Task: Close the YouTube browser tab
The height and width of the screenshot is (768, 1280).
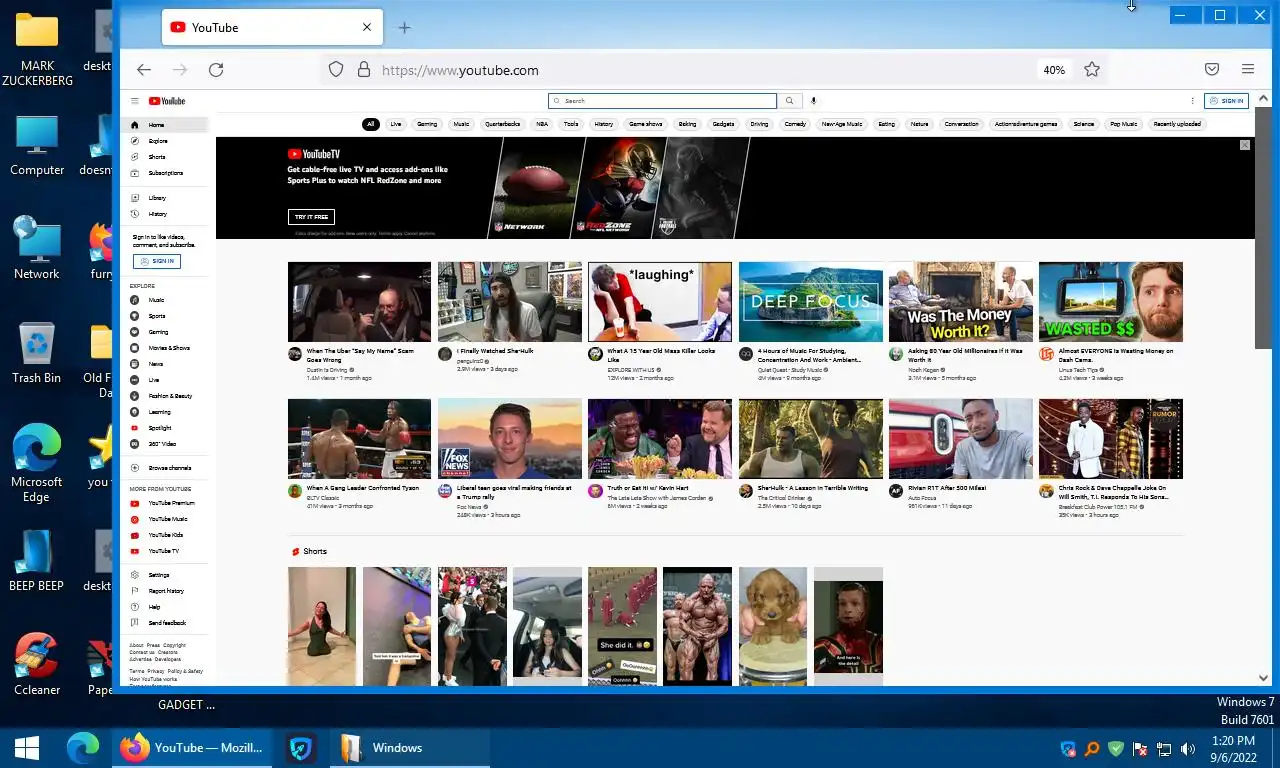Action: (x=367, y=28)
